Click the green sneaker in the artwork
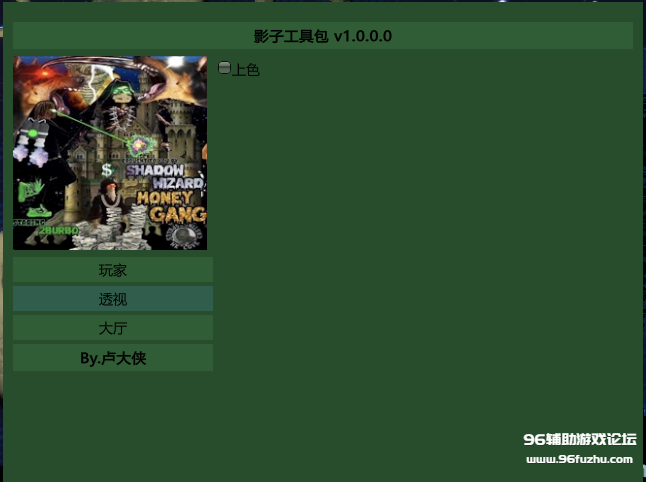Screen dimensions: 646x482 (38, 211)
